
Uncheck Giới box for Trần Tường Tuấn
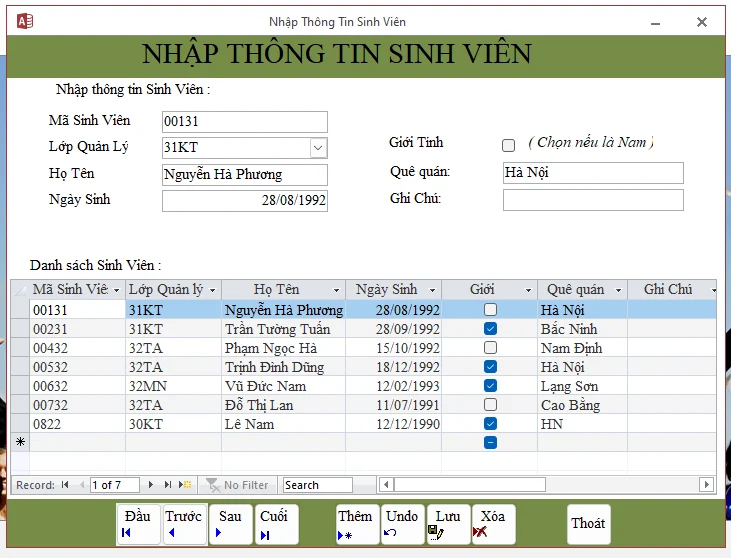(490, 329)
